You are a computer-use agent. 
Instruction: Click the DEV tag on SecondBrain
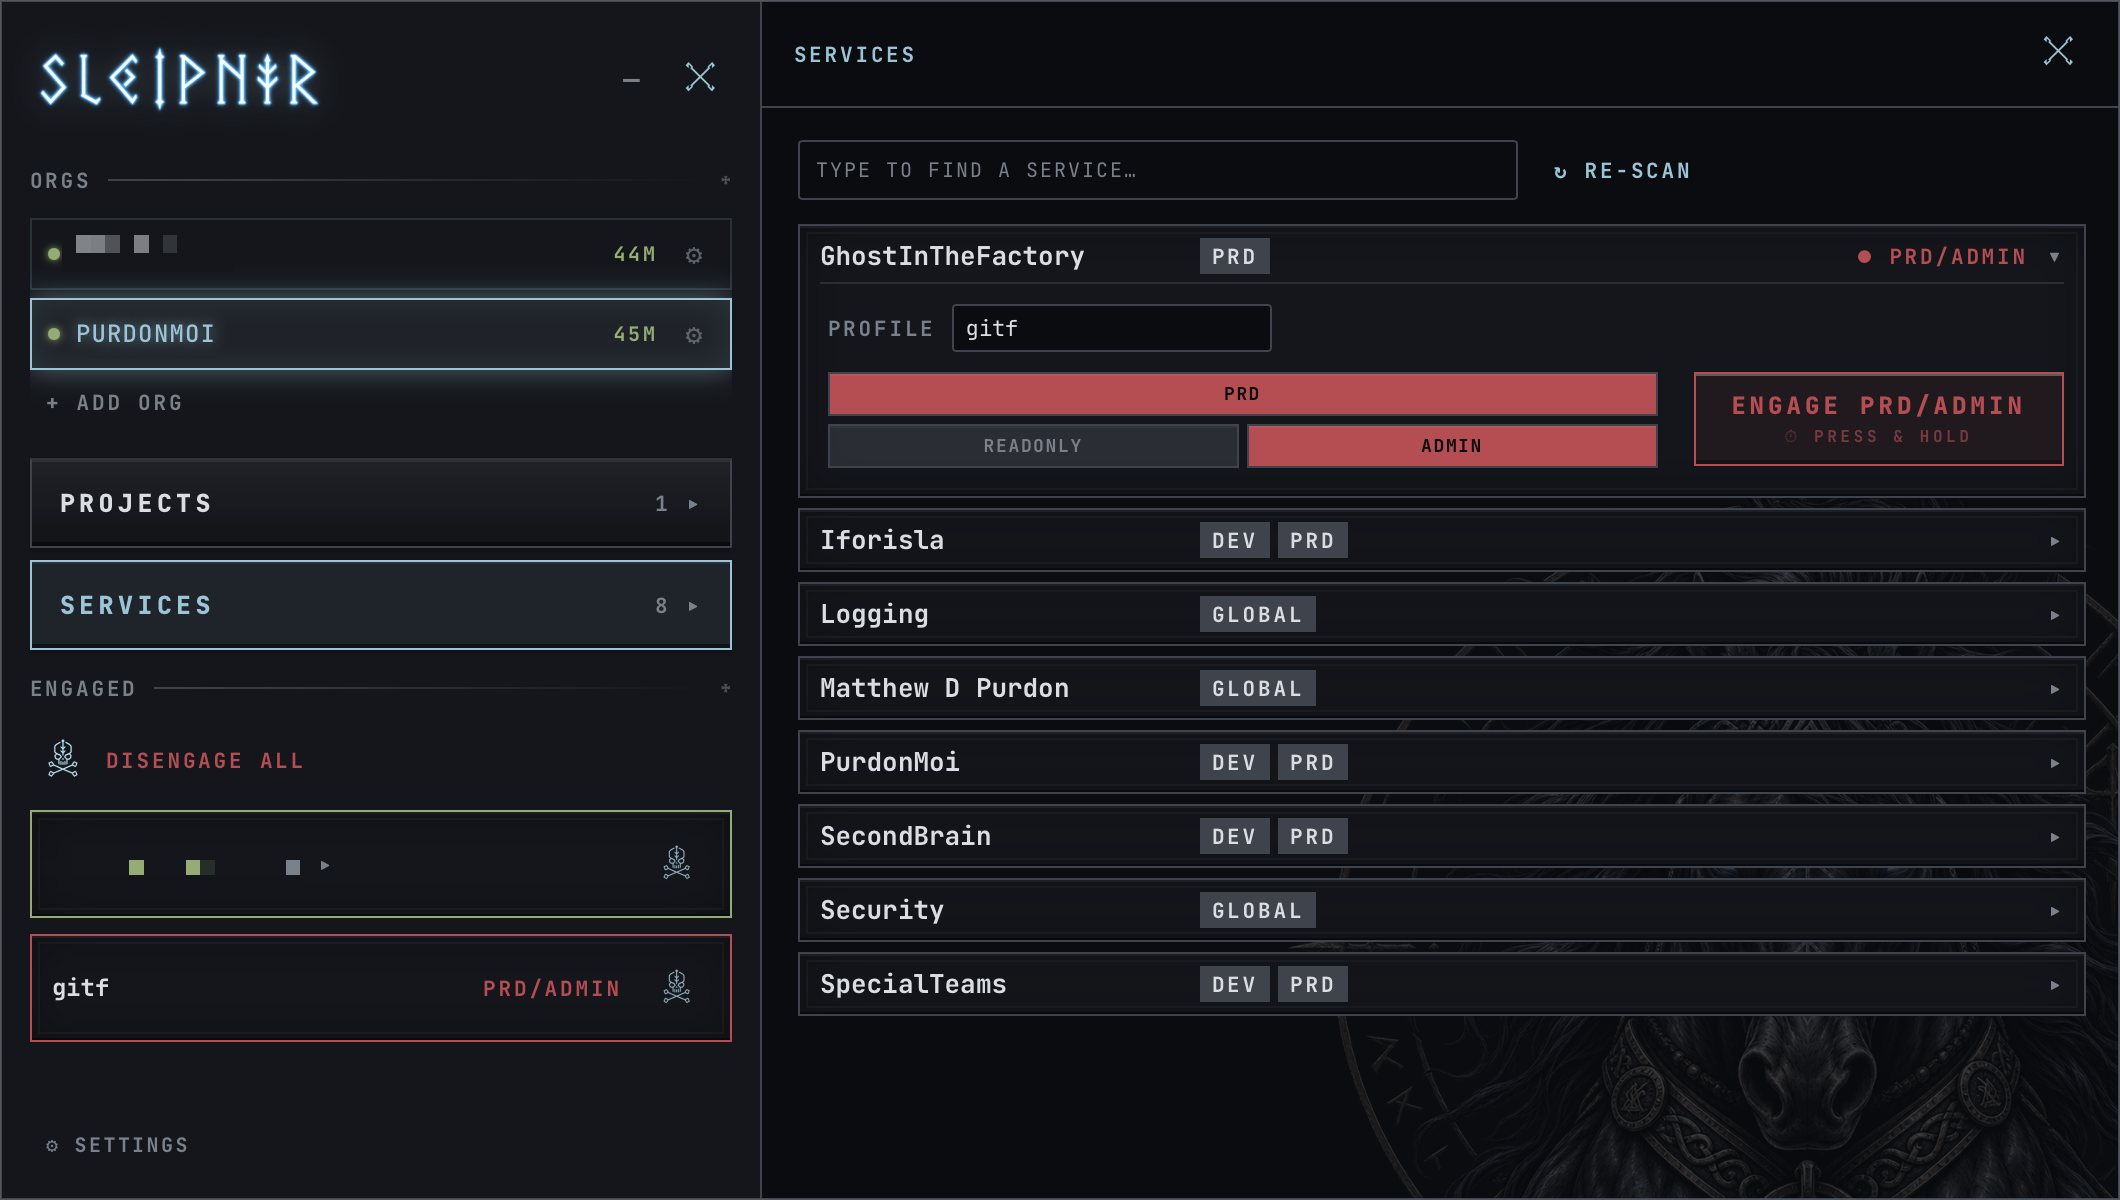[1234, 836]
